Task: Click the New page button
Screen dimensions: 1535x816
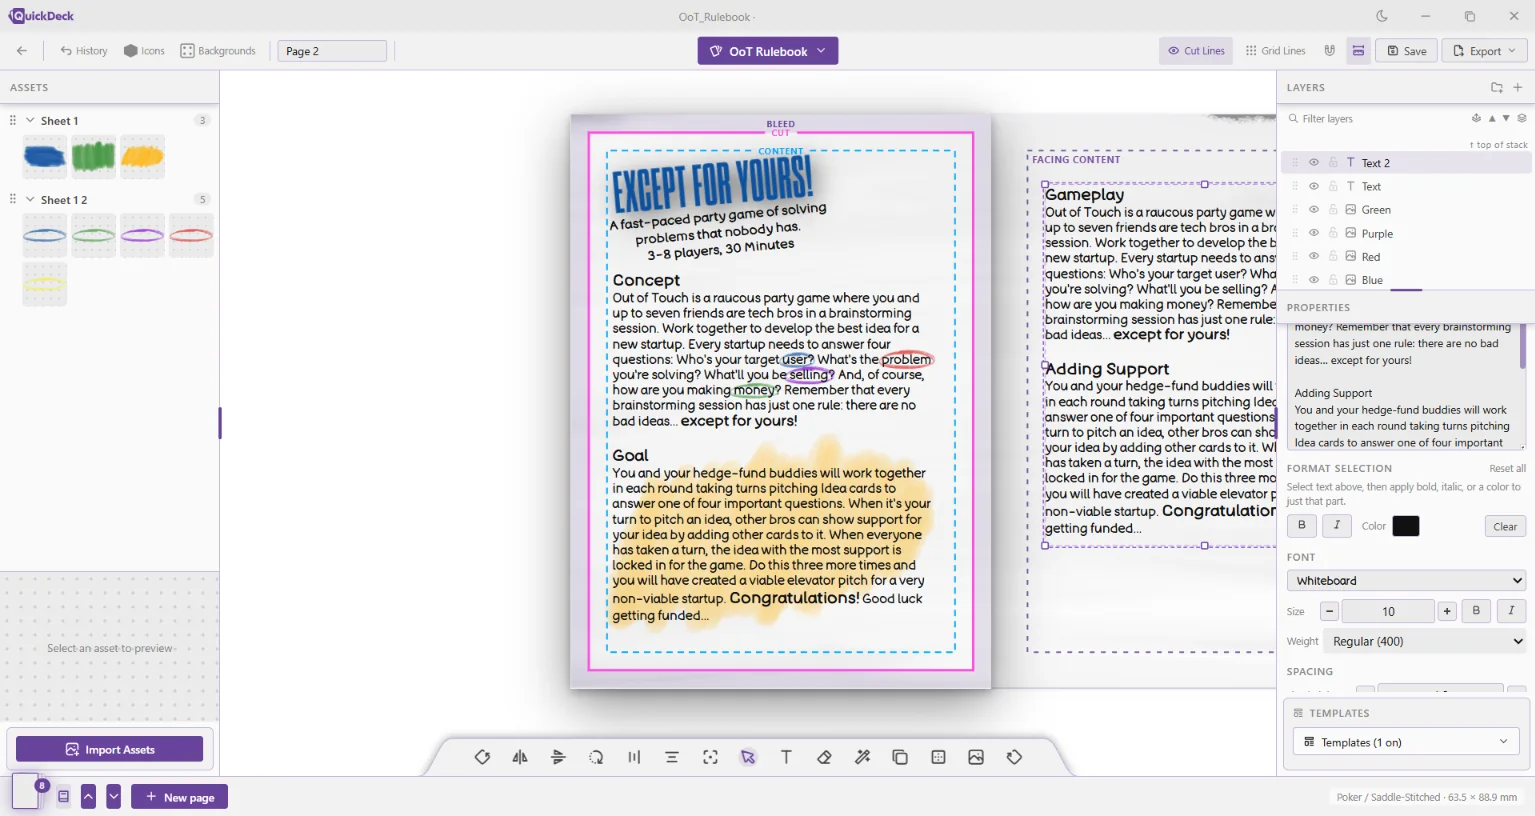Action: (180, 797)
